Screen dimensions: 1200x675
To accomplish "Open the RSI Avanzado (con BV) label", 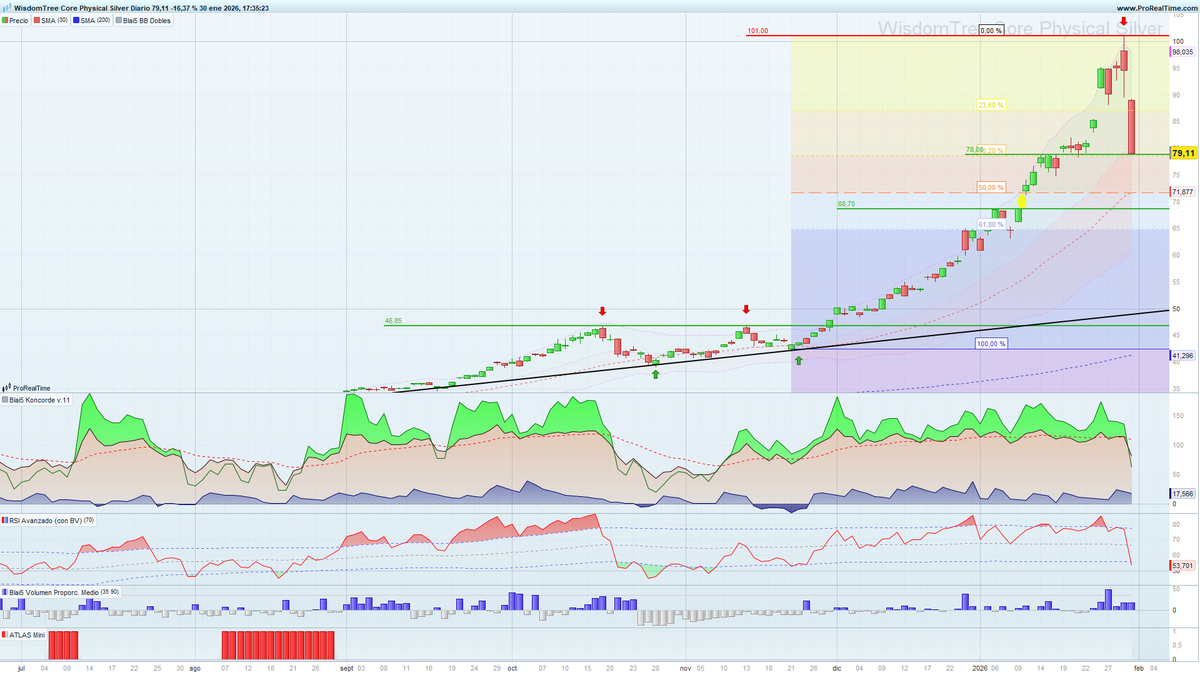I will pyautogui.click(x=47, y=521).
